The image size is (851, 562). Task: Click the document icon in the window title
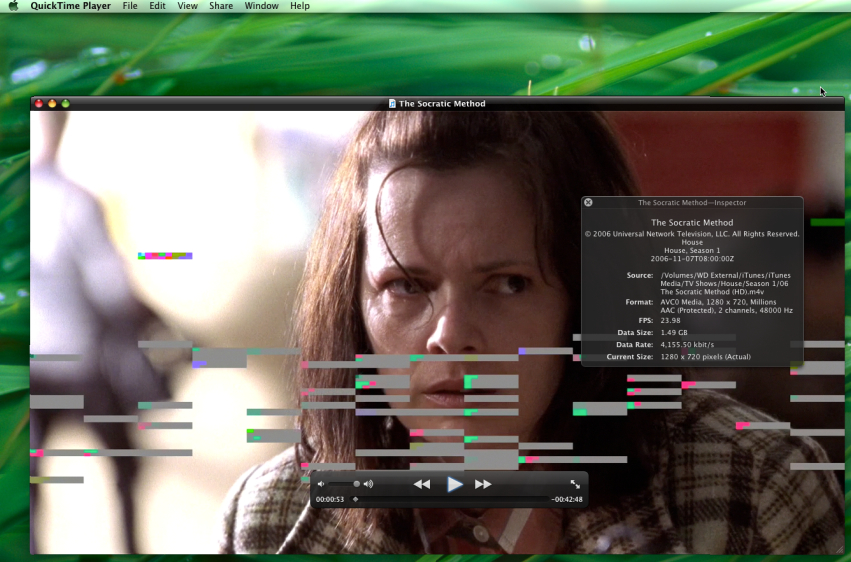tap(392, 104)
